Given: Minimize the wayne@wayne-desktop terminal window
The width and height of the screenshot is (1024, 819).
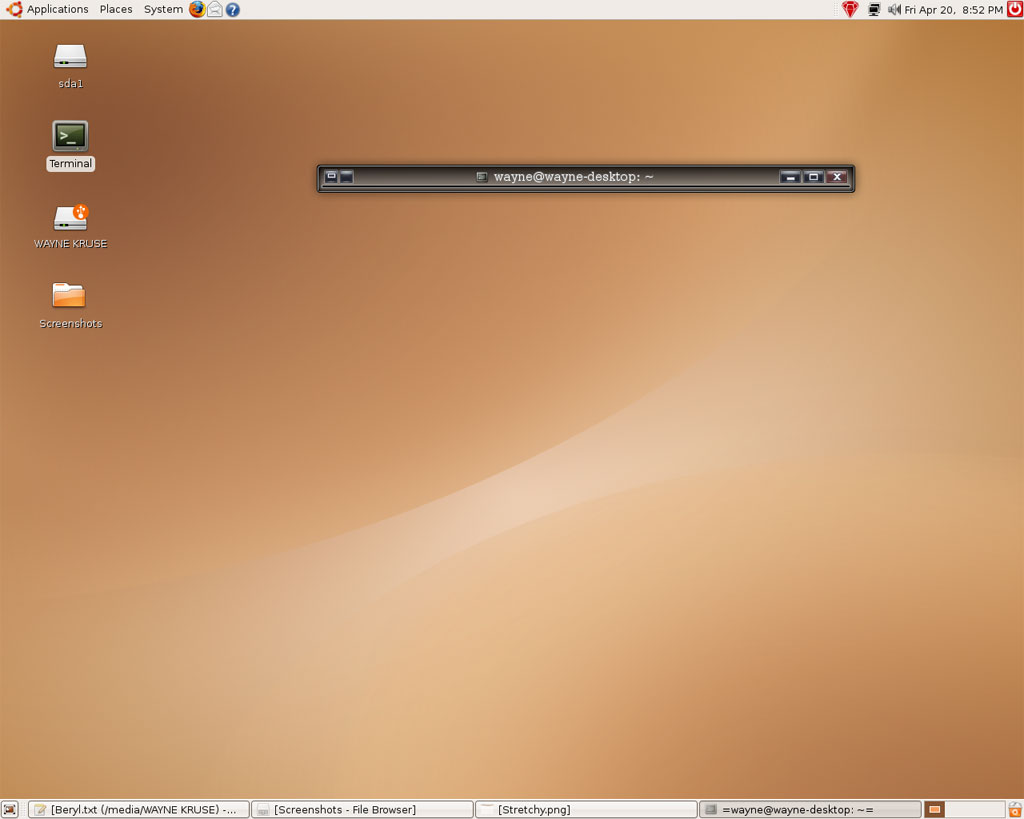Looking at the screenshot, I should pyautogui.click(x=790, y=177).
